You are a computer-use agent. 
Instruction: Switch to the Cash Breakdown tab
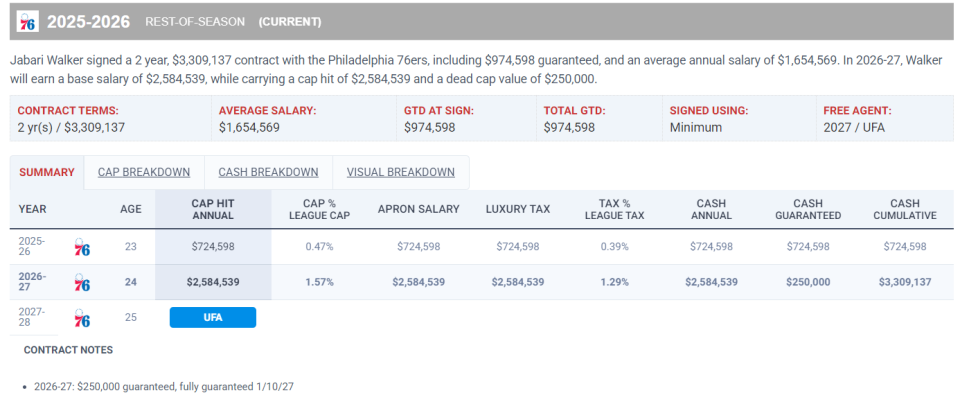(x=268, y=172)
